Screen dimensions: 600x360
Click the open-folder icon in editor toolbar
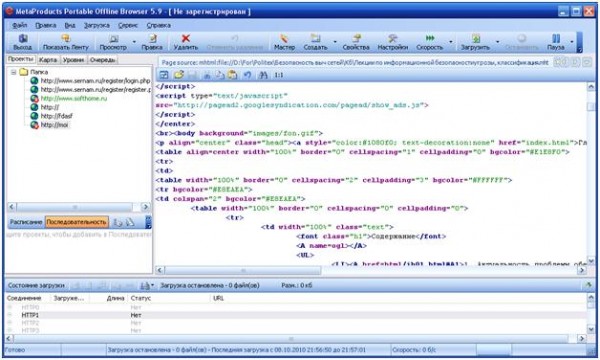point(179,75)
